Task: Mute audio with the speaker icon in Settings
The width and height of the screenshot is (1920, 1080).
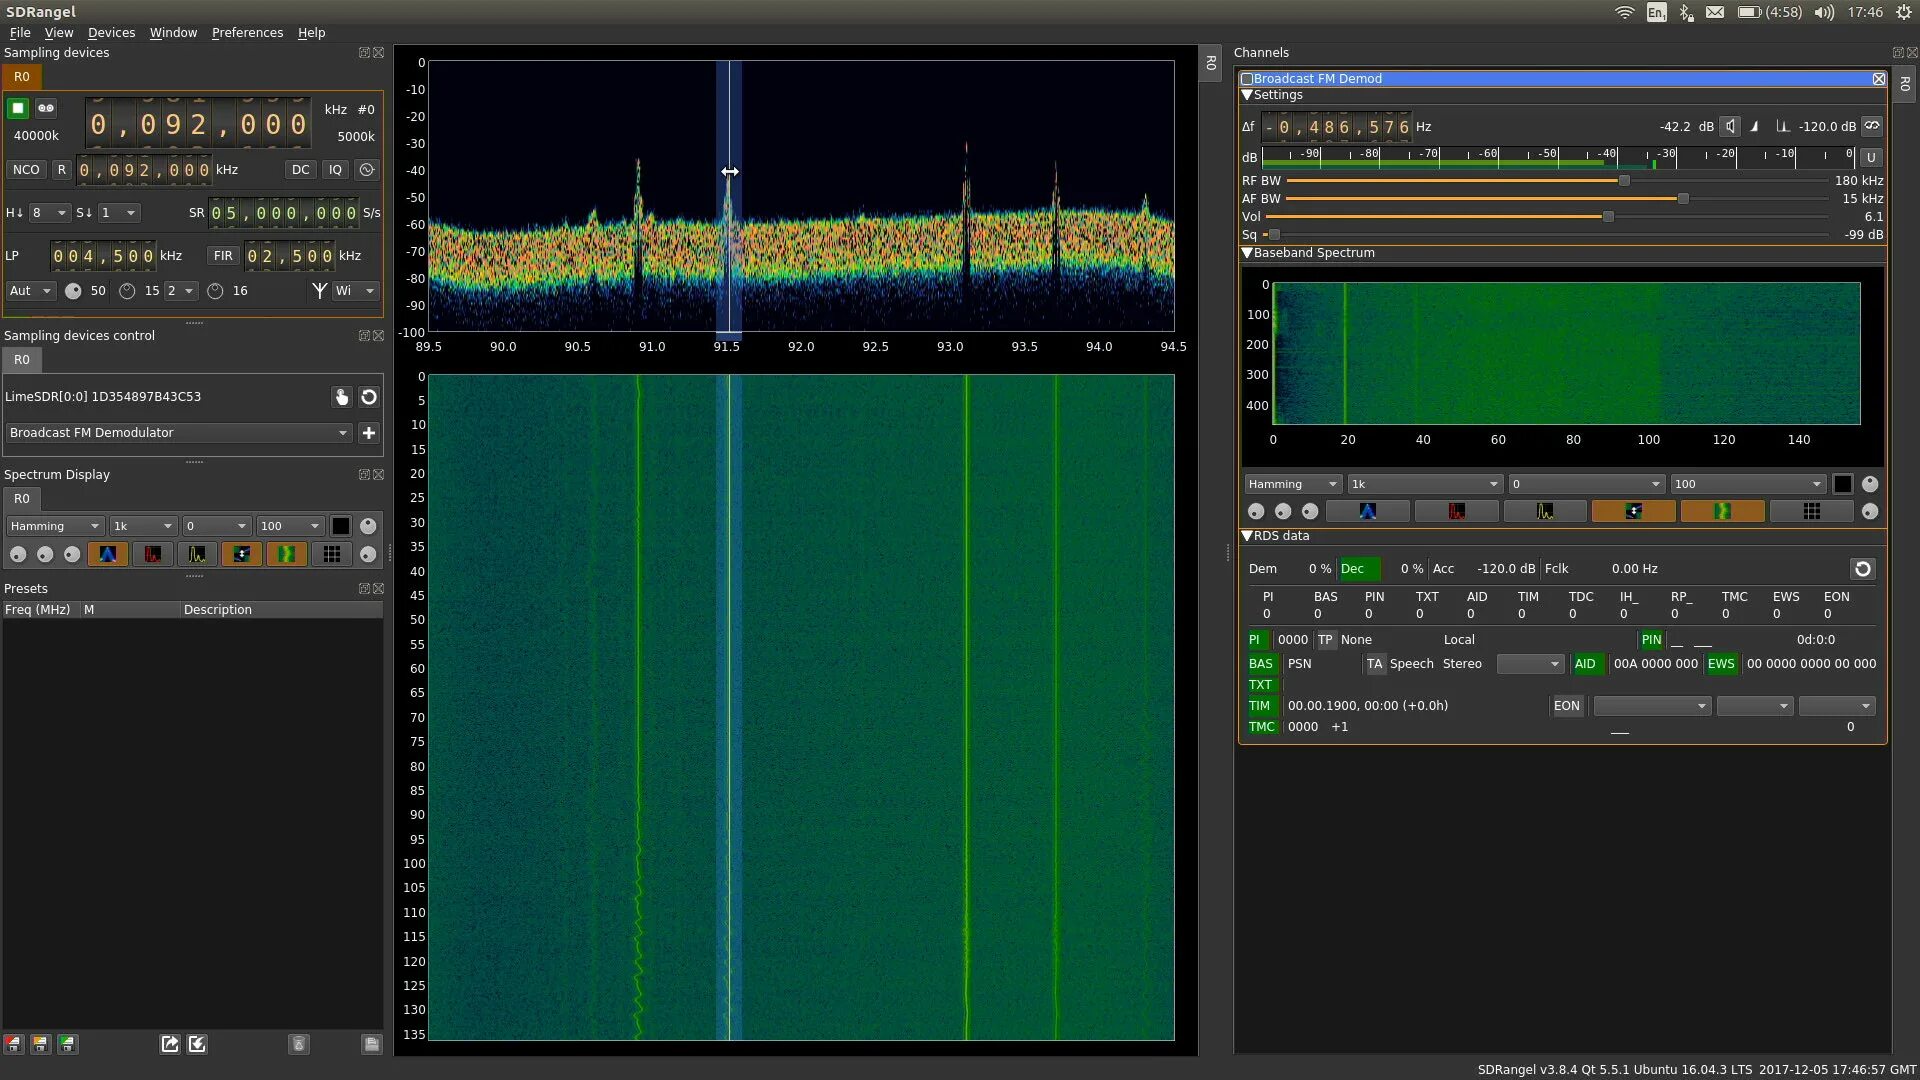Action: 1731,126
